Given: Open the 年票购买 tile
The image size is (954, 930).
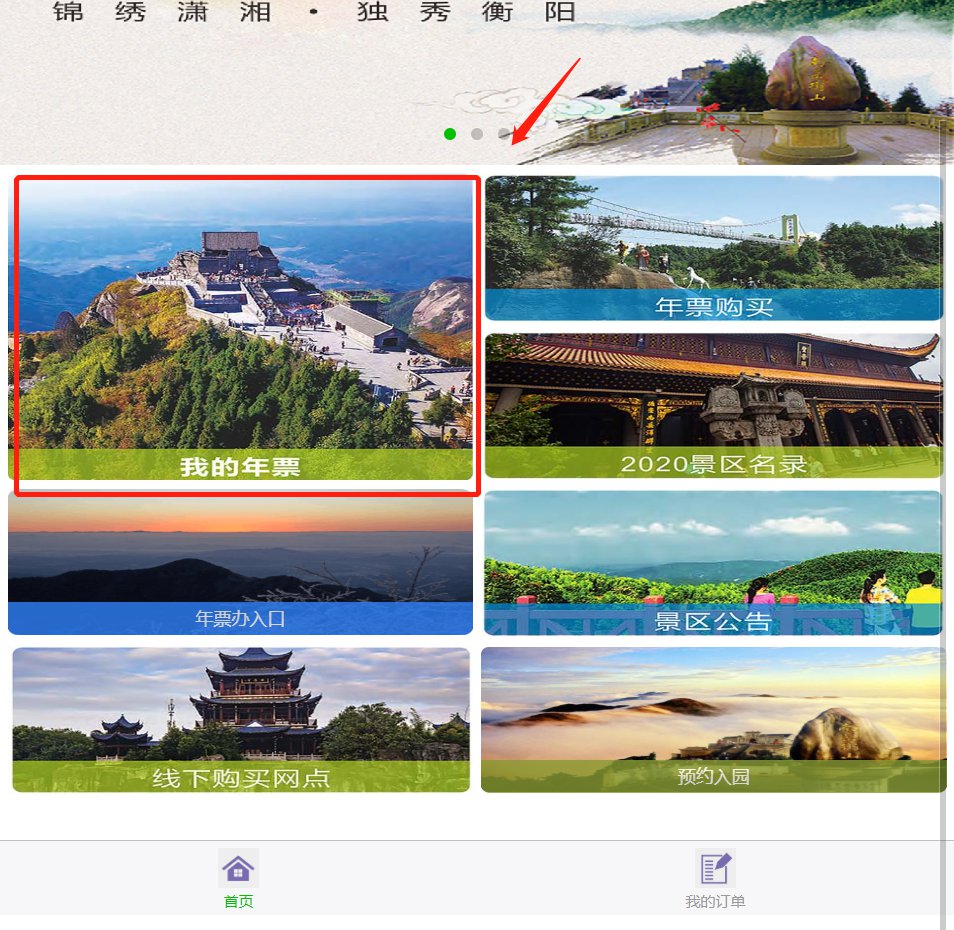Looking at the screenshot, I should tap(714, 248).
